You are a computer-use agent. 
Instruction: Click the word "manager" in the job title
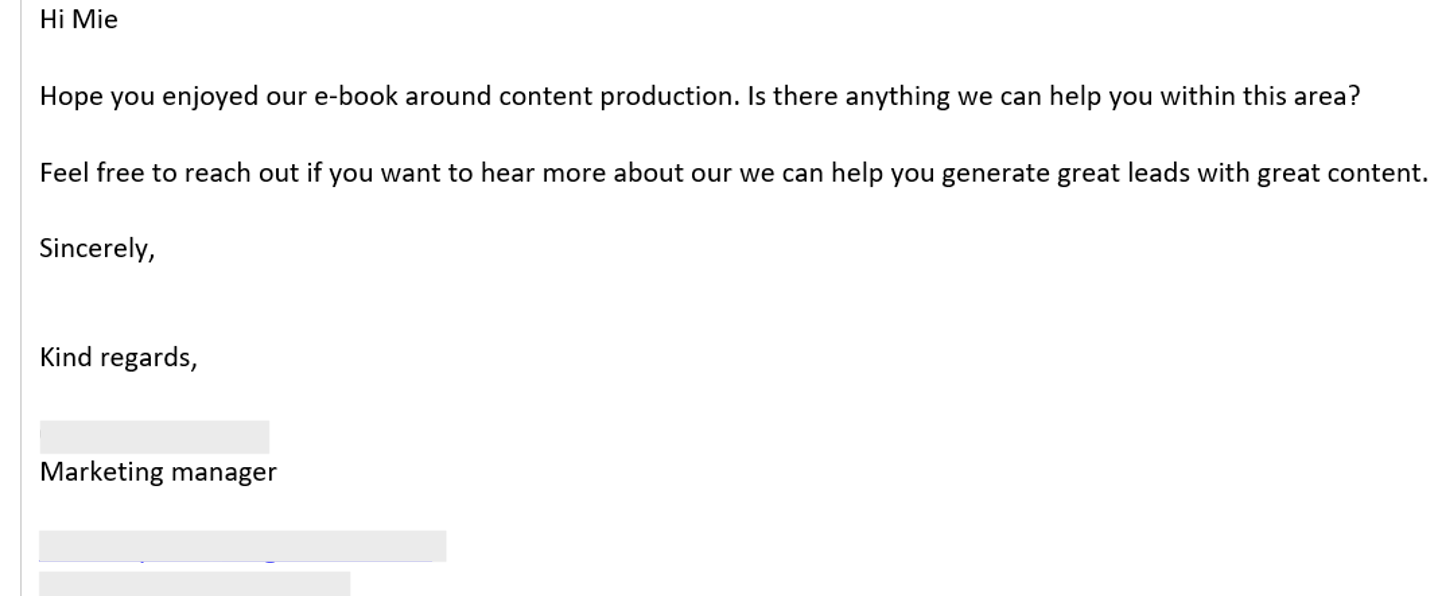click(224, 472)
